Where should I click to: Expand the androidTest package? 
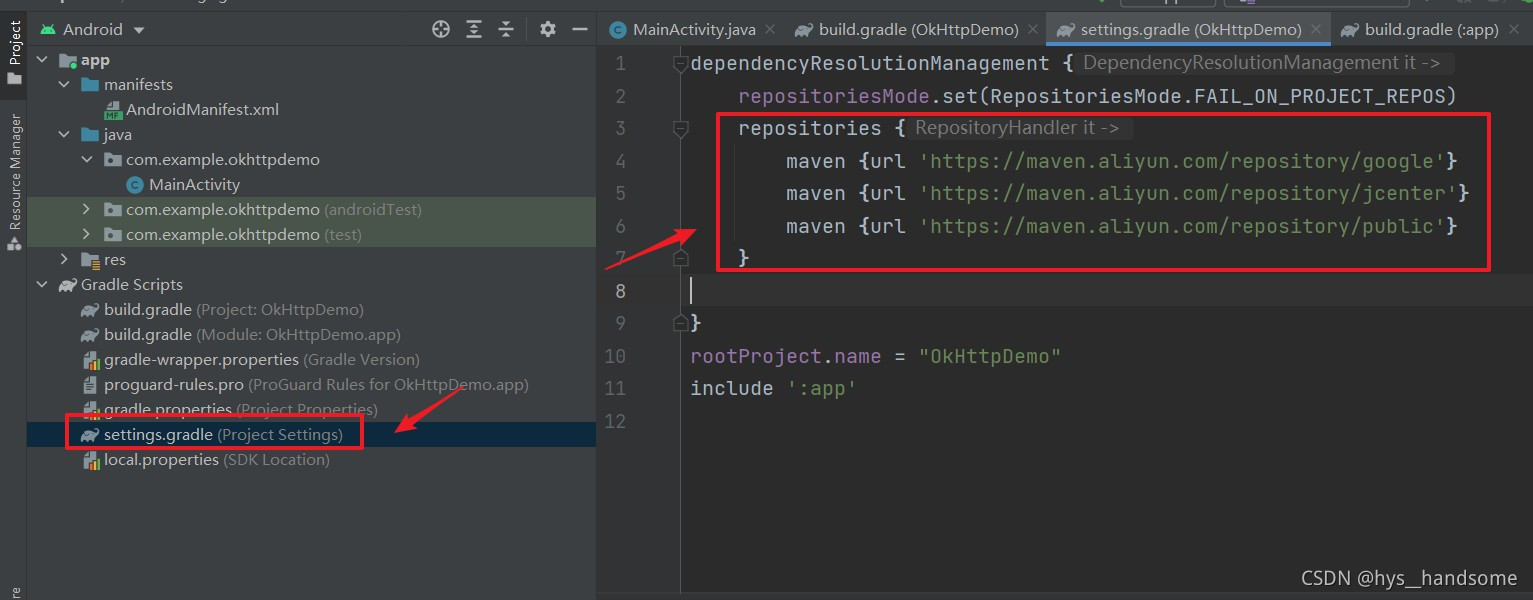tap(87, 210)
